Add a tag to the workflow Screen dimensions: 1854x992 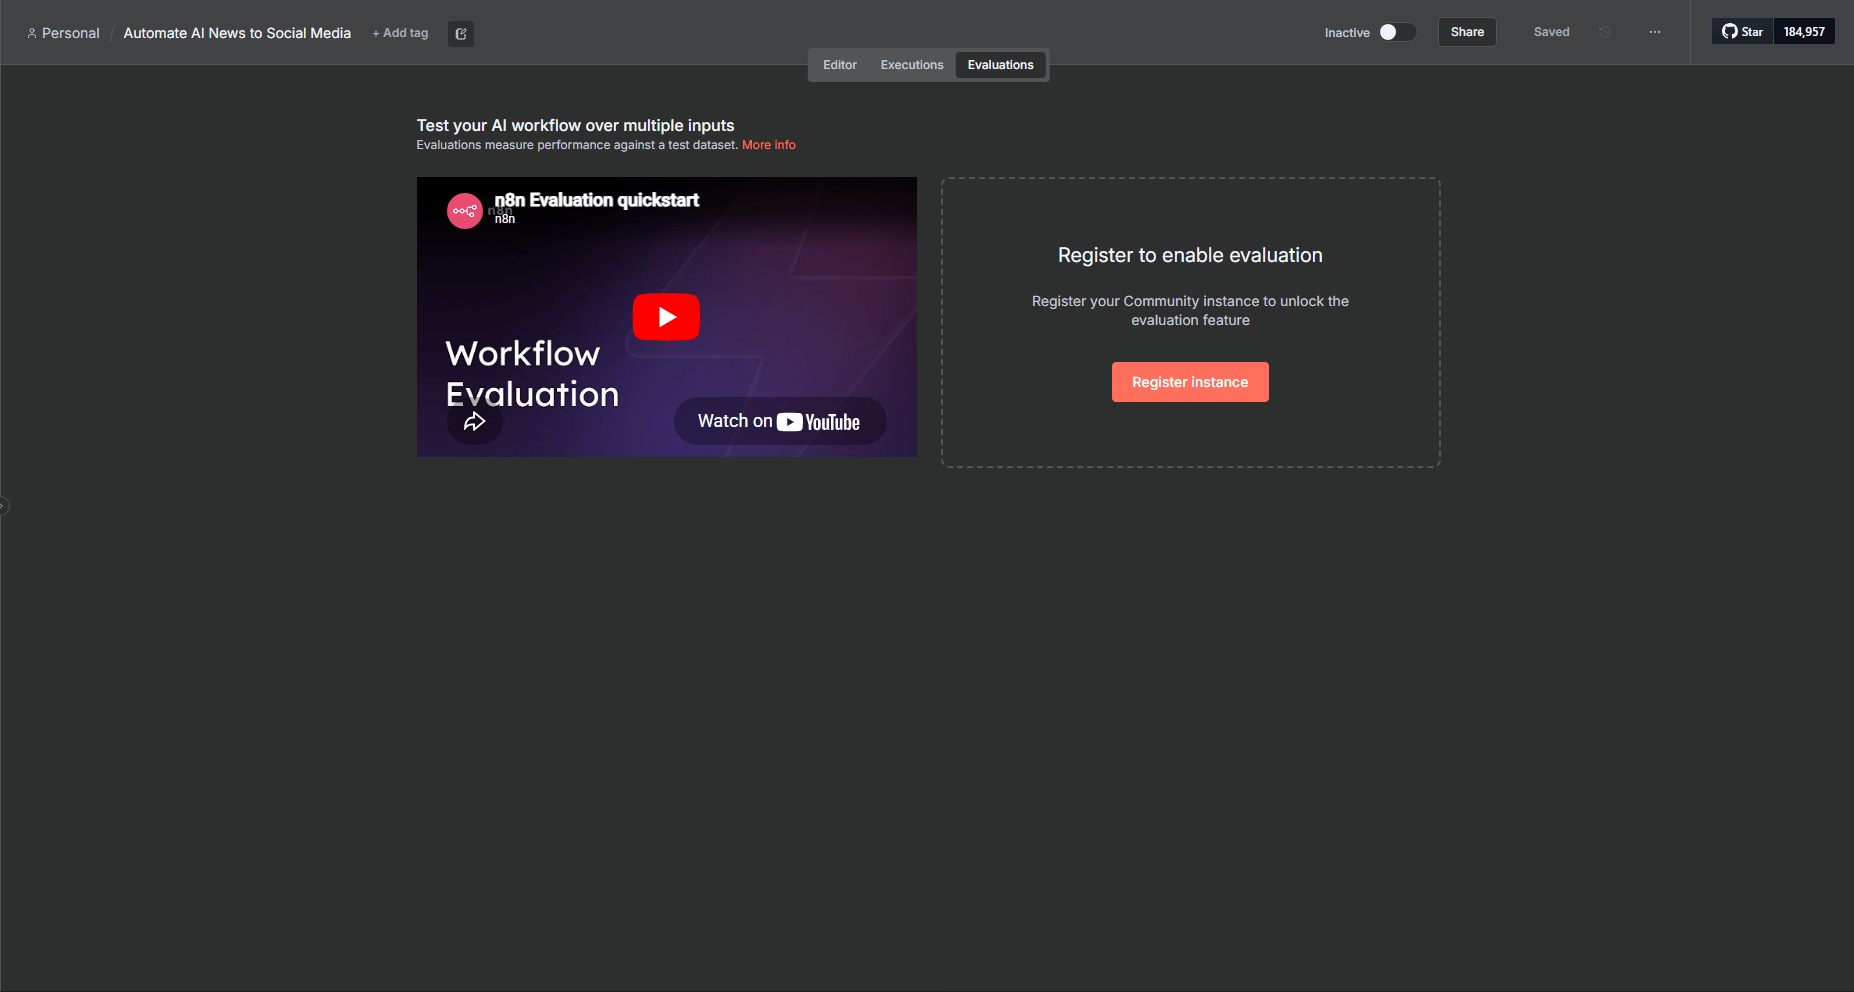pos(400,33)
